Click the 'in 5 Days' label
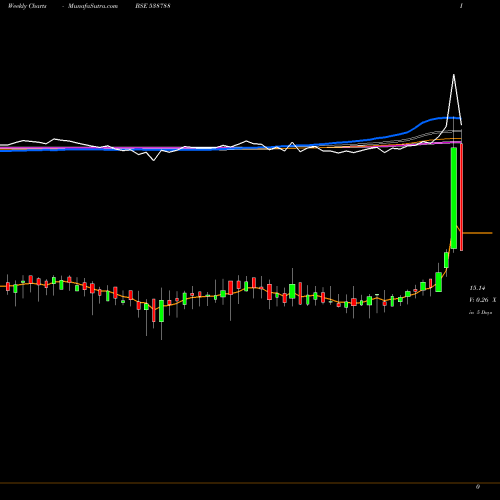 click(x=481, y=313)
